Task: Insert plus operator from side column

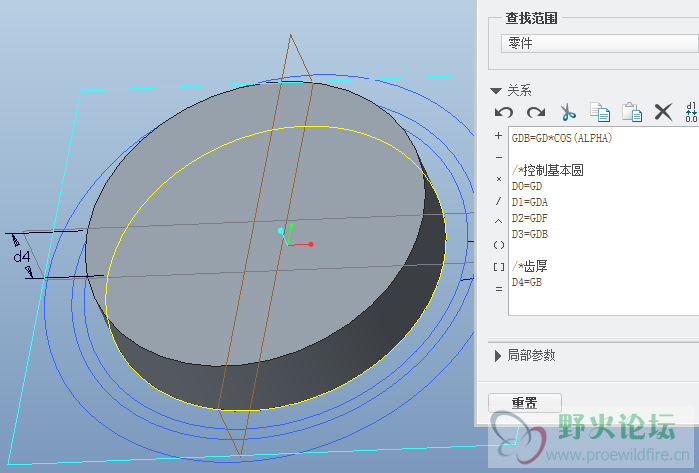Action: (x=499, y=136)
